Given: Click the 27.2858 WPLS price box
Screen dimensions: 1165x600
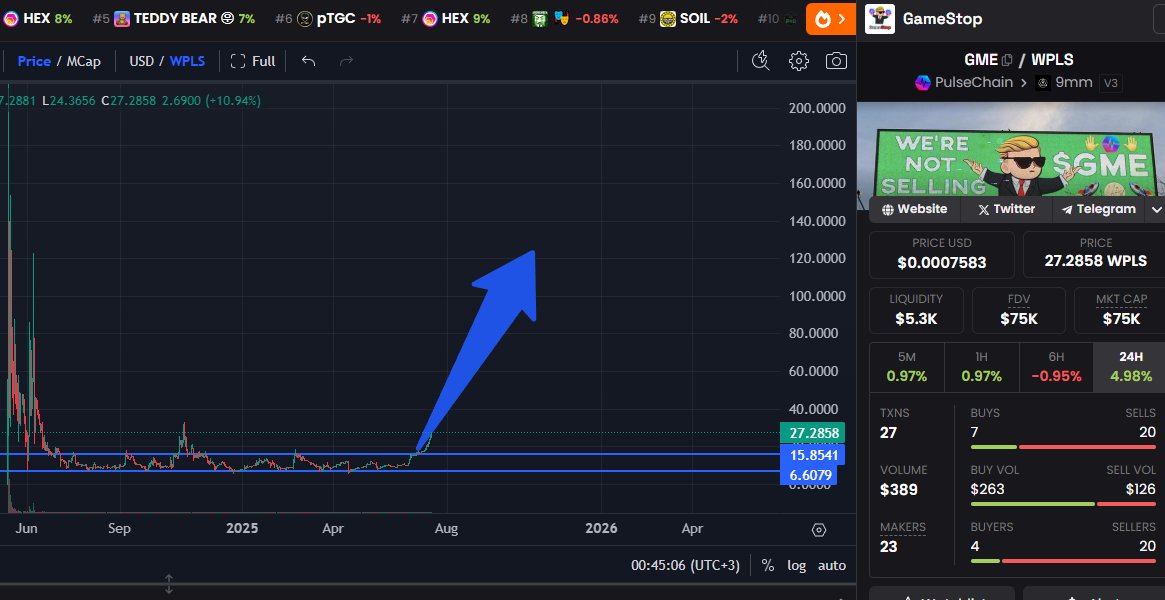Looking at the screenshot, I should (1094, 254).
